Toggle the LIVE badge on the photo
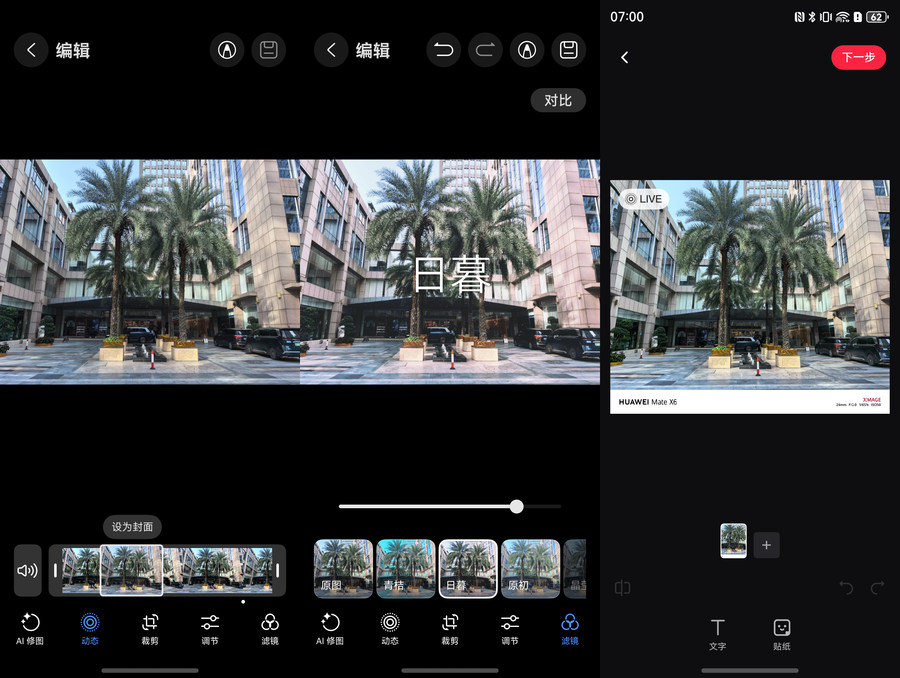Viewport: 900px width, 678px height. (643, 199)
